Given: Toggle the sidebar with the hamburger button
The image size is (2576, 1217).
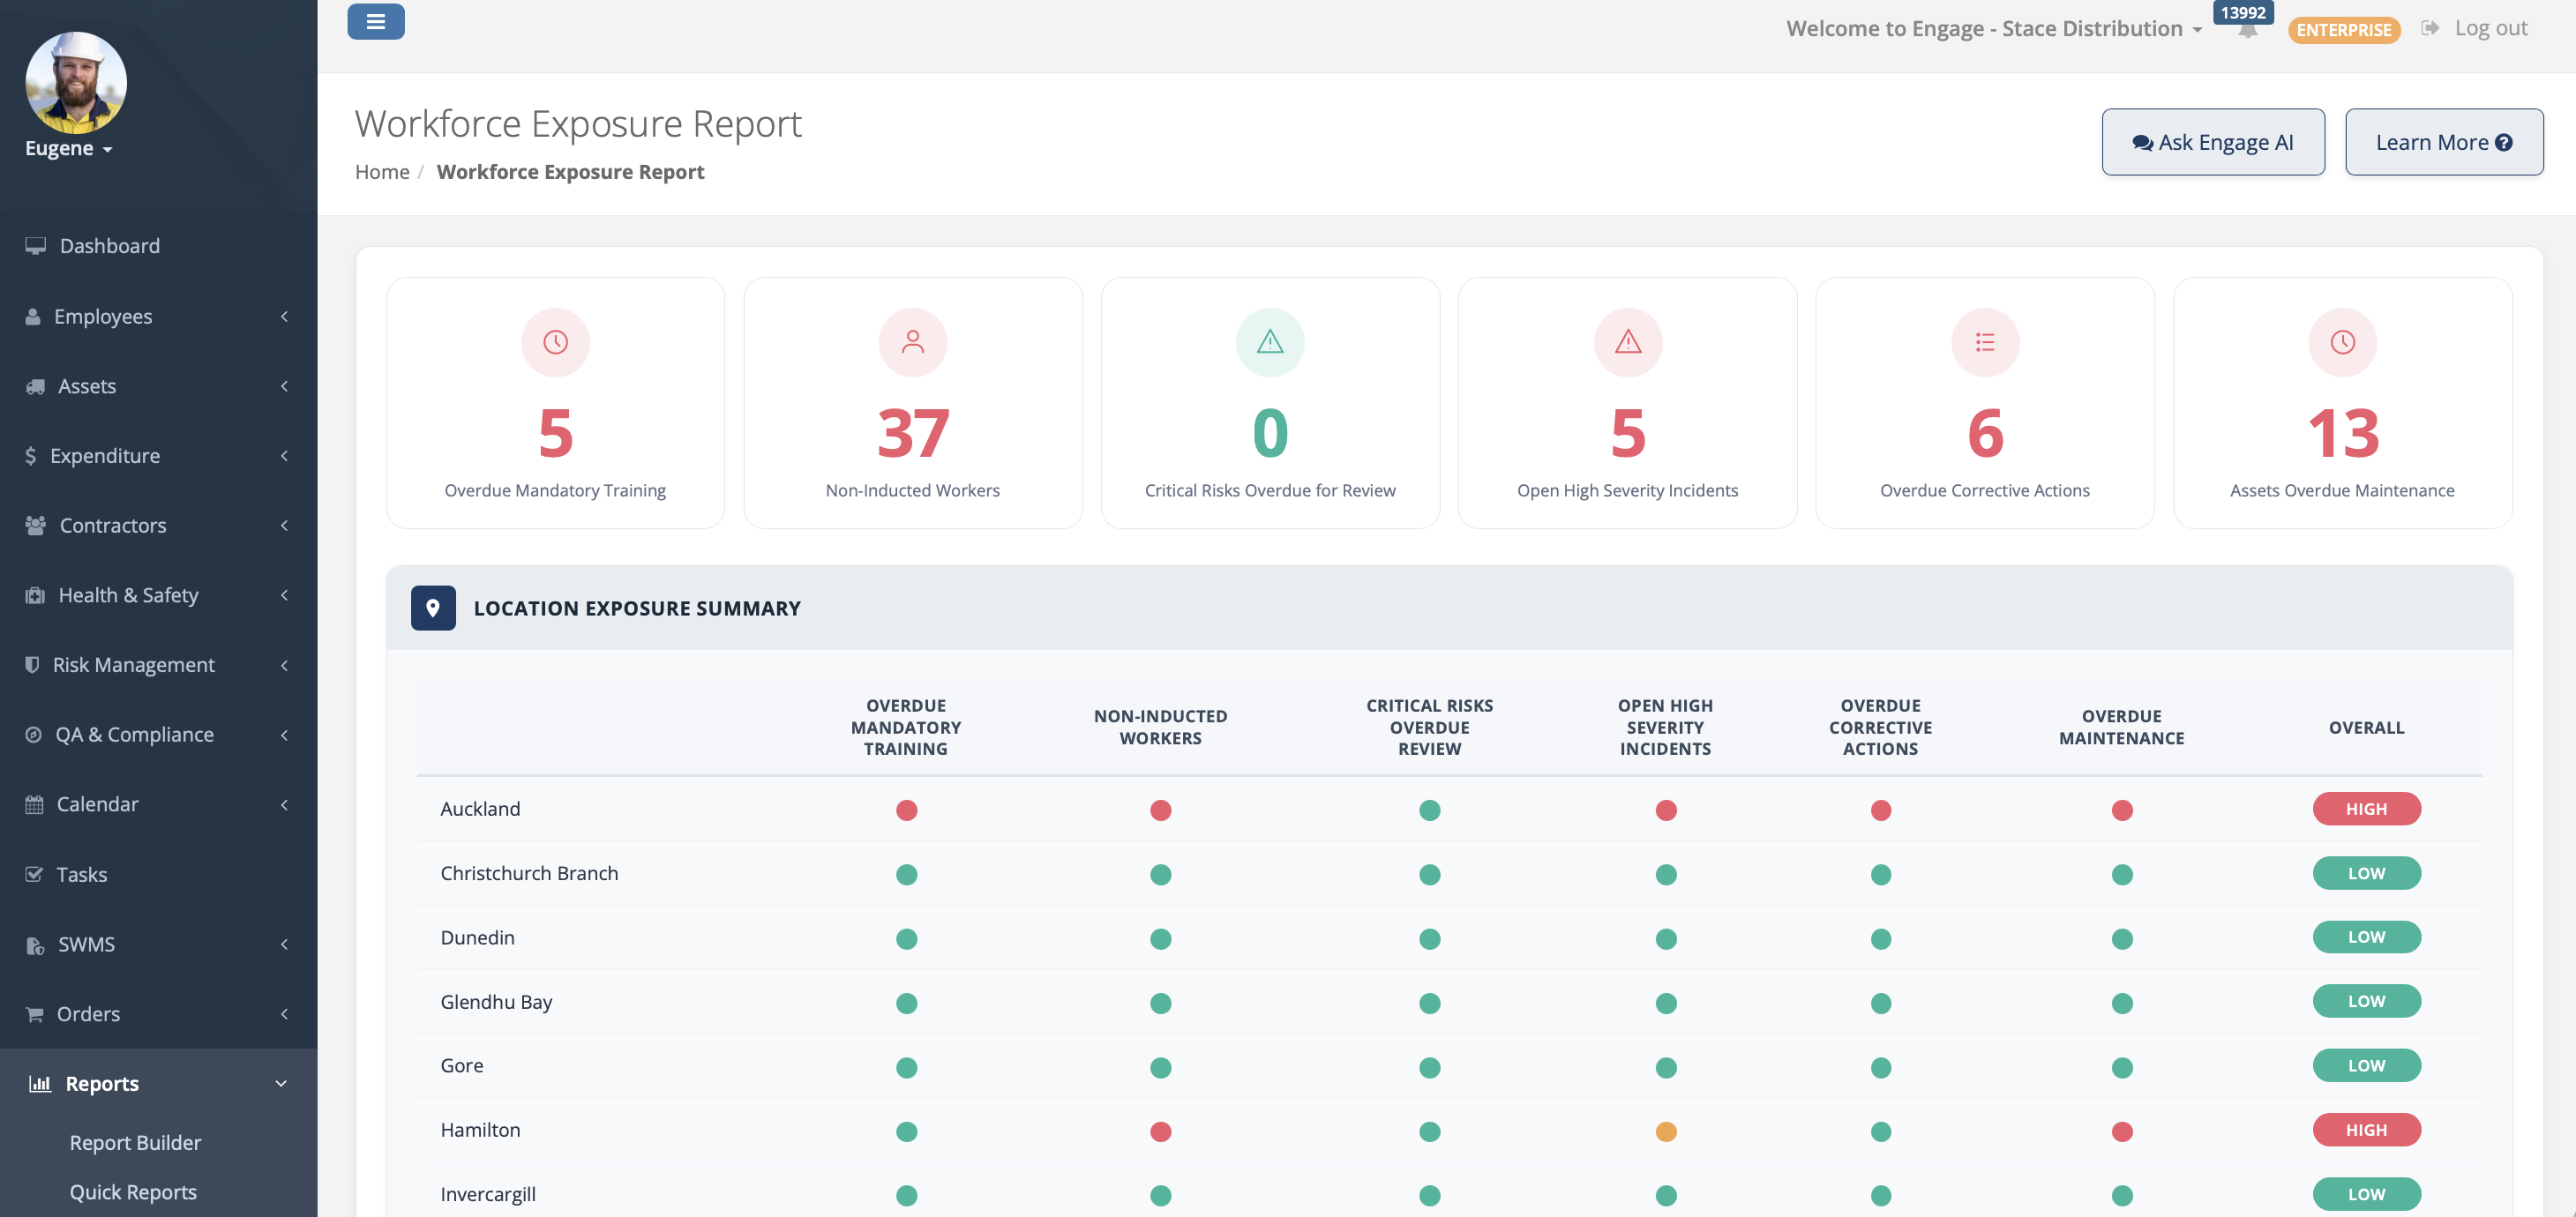Looking at the screenshot, I should pos(376,22).
